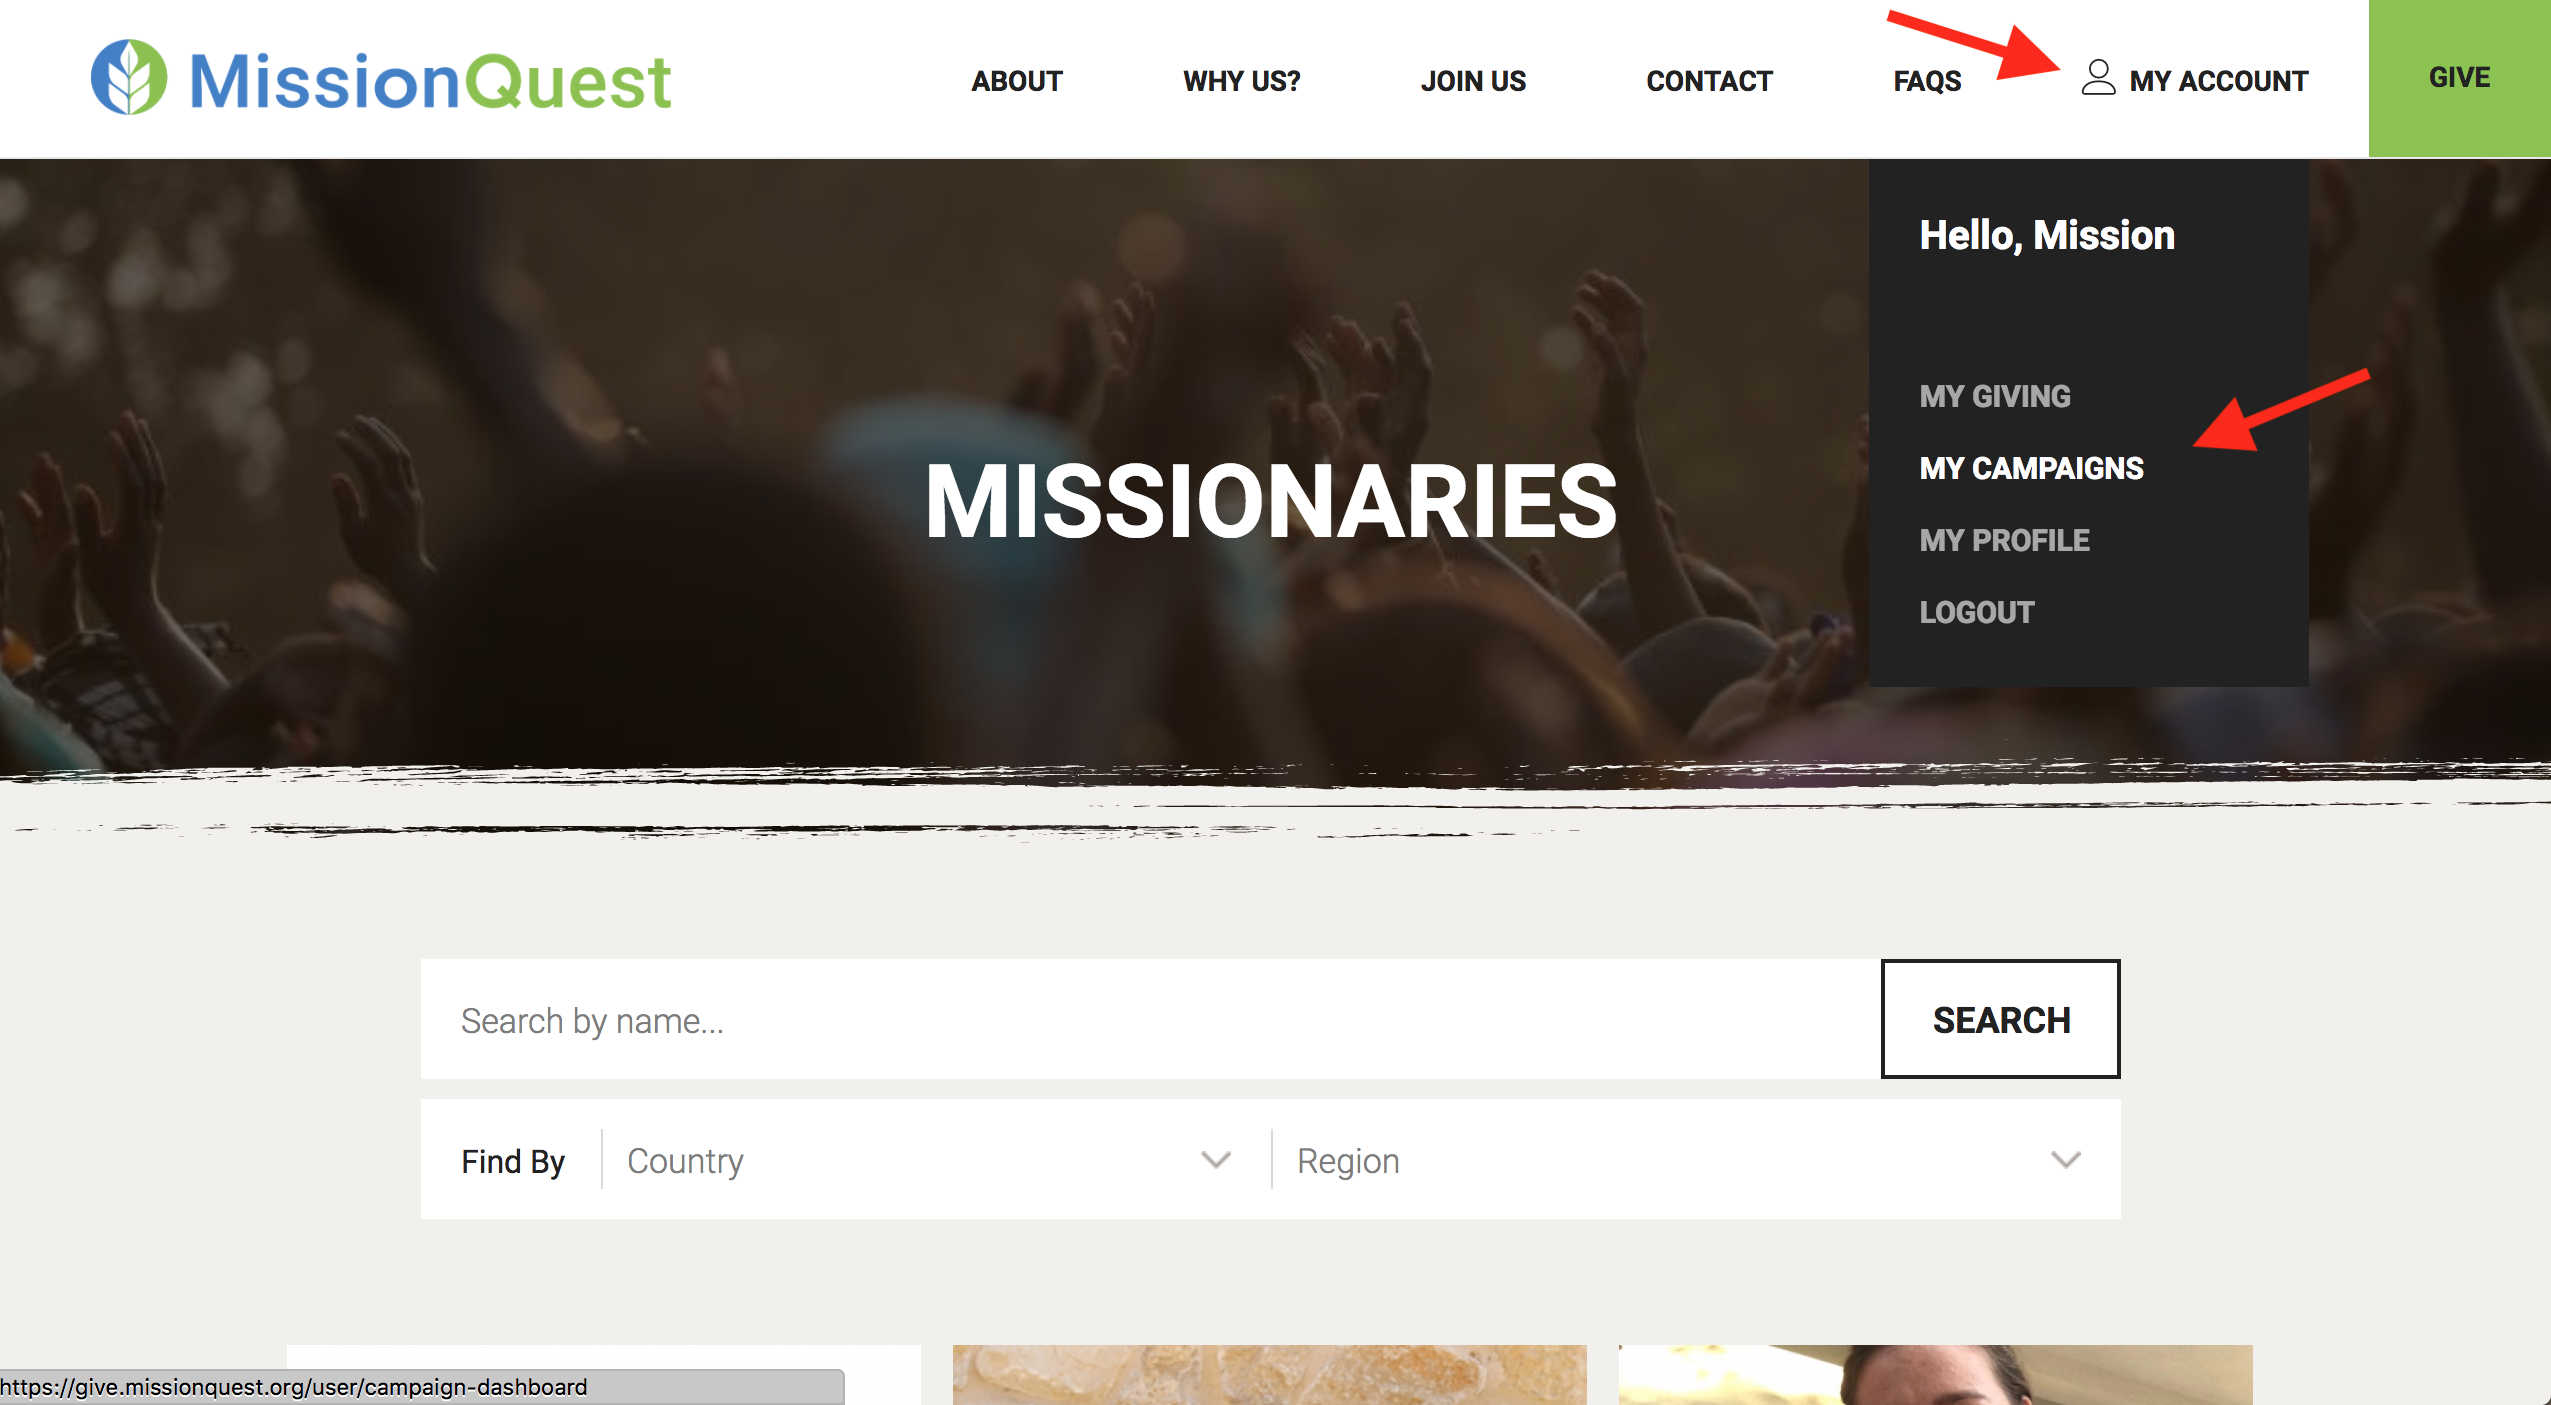The width and height of the screenshot is (2551, 1405).
Task: Focus the Search by name field
Action: coord(1150,1019)
